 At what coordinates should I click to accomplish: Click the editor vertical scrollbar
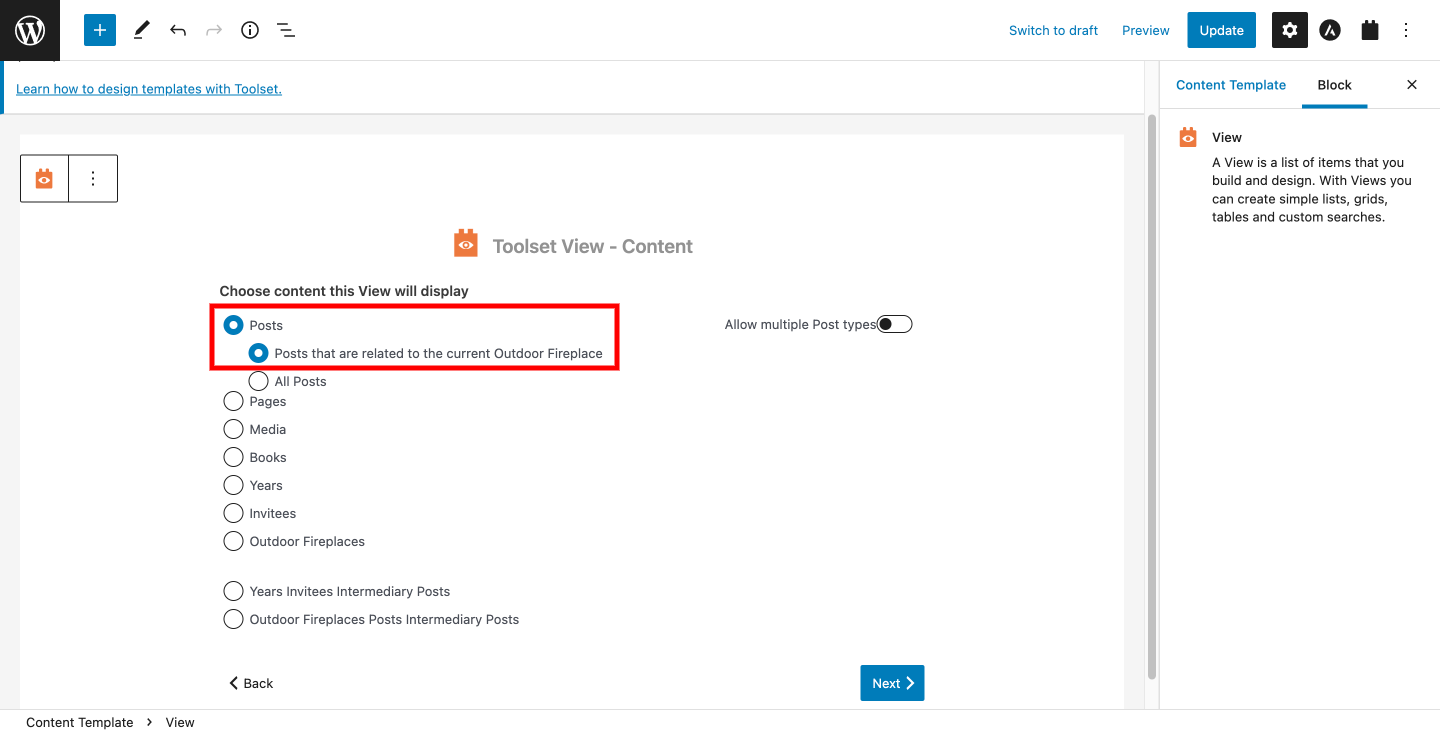click(x=1151, y=396)
